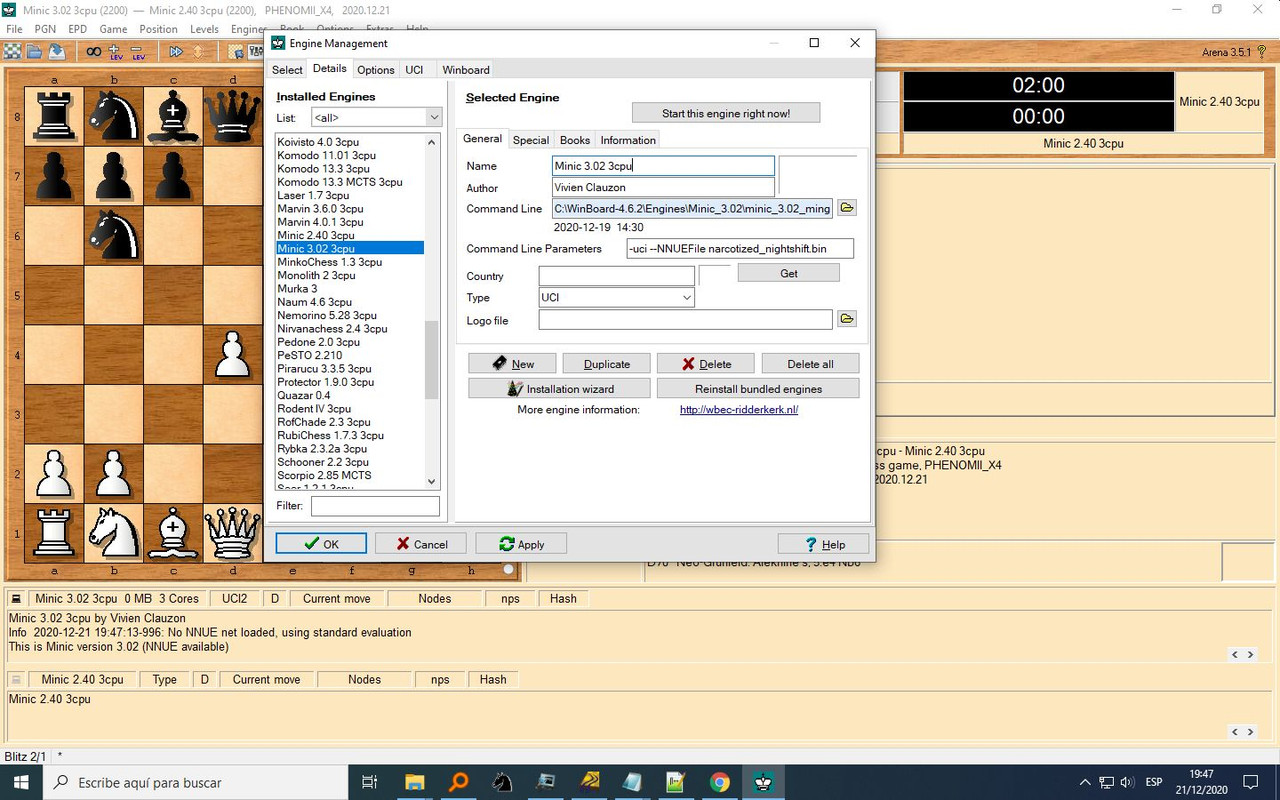Image resolution: width=1280 pixels, height=800 pixels.
Task: Click the Country input field
Action: point(616,276)
